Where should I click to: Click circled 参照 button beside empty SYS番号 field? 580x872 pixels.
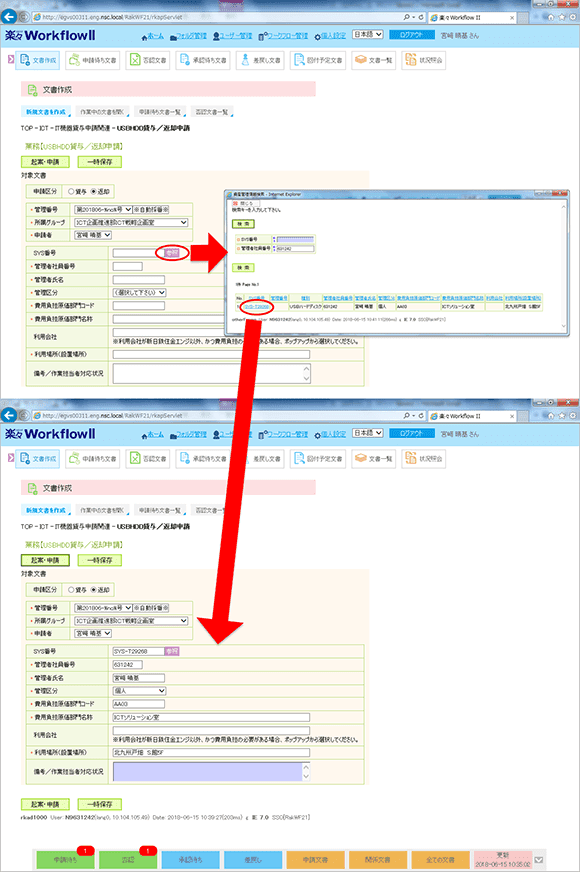click(172, 253)
